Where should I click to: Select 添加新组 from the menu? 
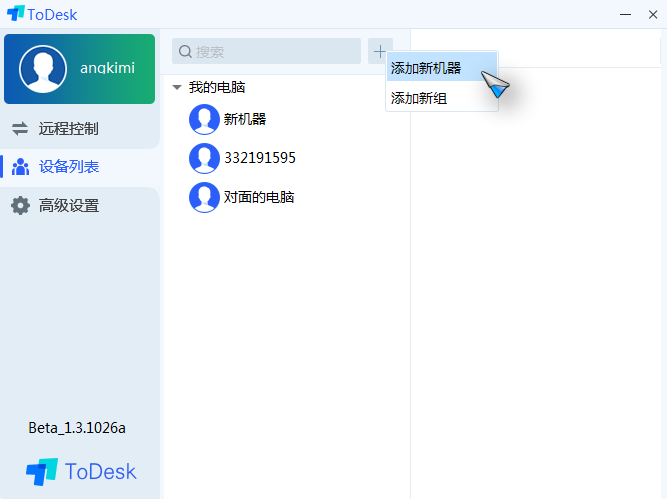(x=442, y=98)
